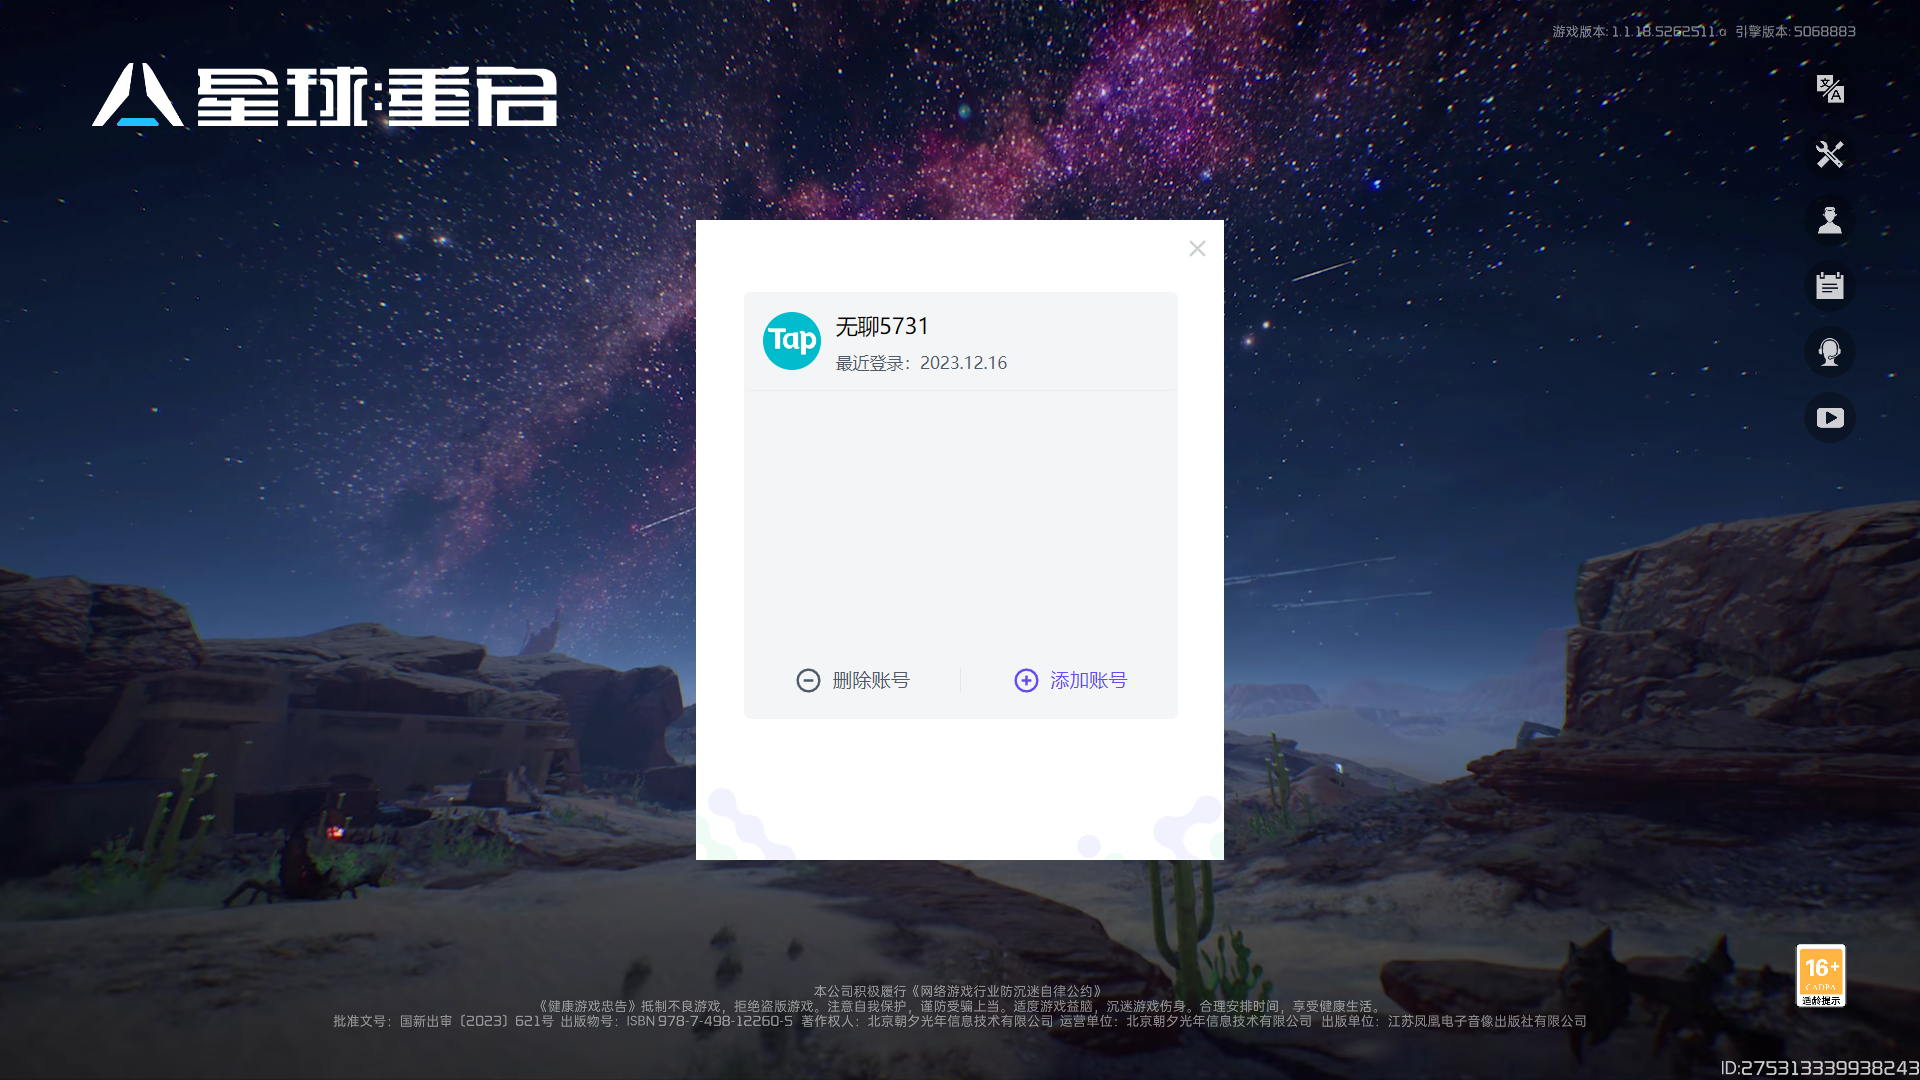Click the last login date 2023.12.16

[963, 363]
